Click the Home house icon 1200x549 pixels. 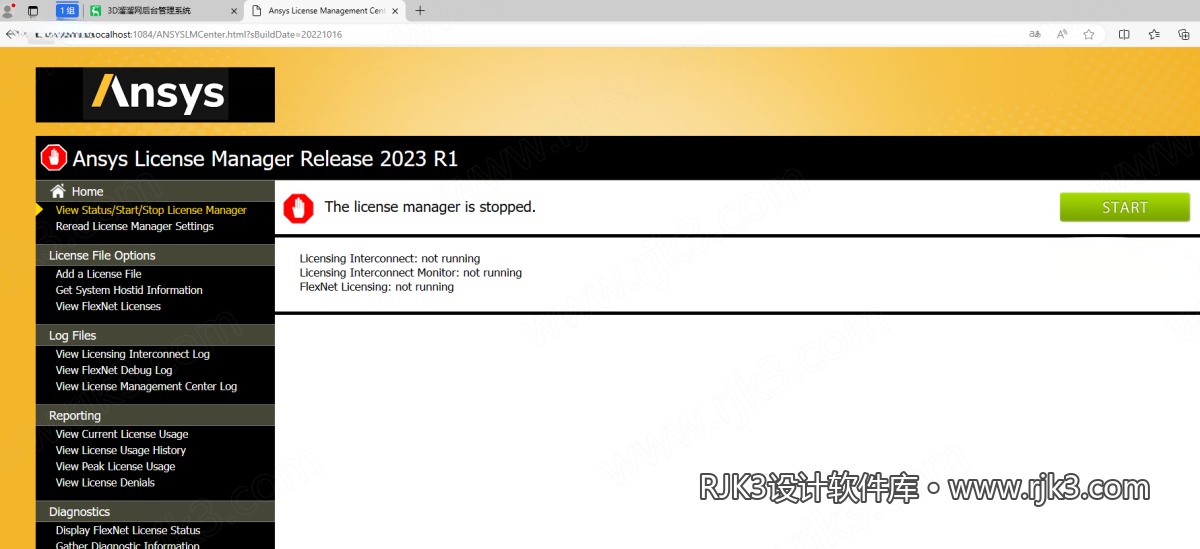click(x=58, y=191)
